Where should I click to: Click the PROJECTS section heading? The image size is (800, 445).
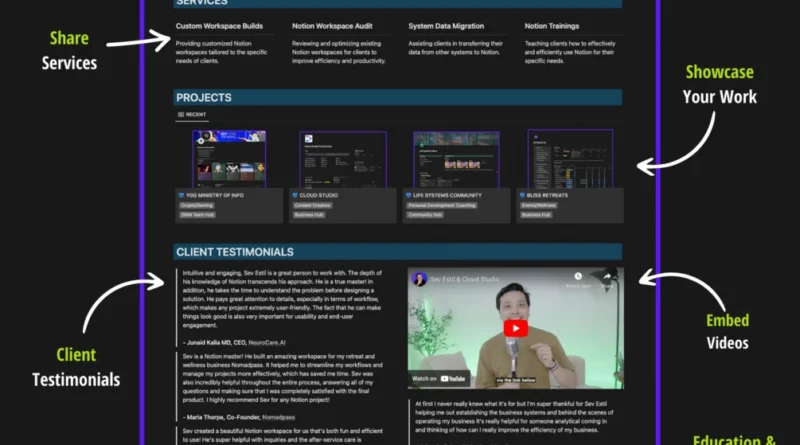[x=204, y=97]
